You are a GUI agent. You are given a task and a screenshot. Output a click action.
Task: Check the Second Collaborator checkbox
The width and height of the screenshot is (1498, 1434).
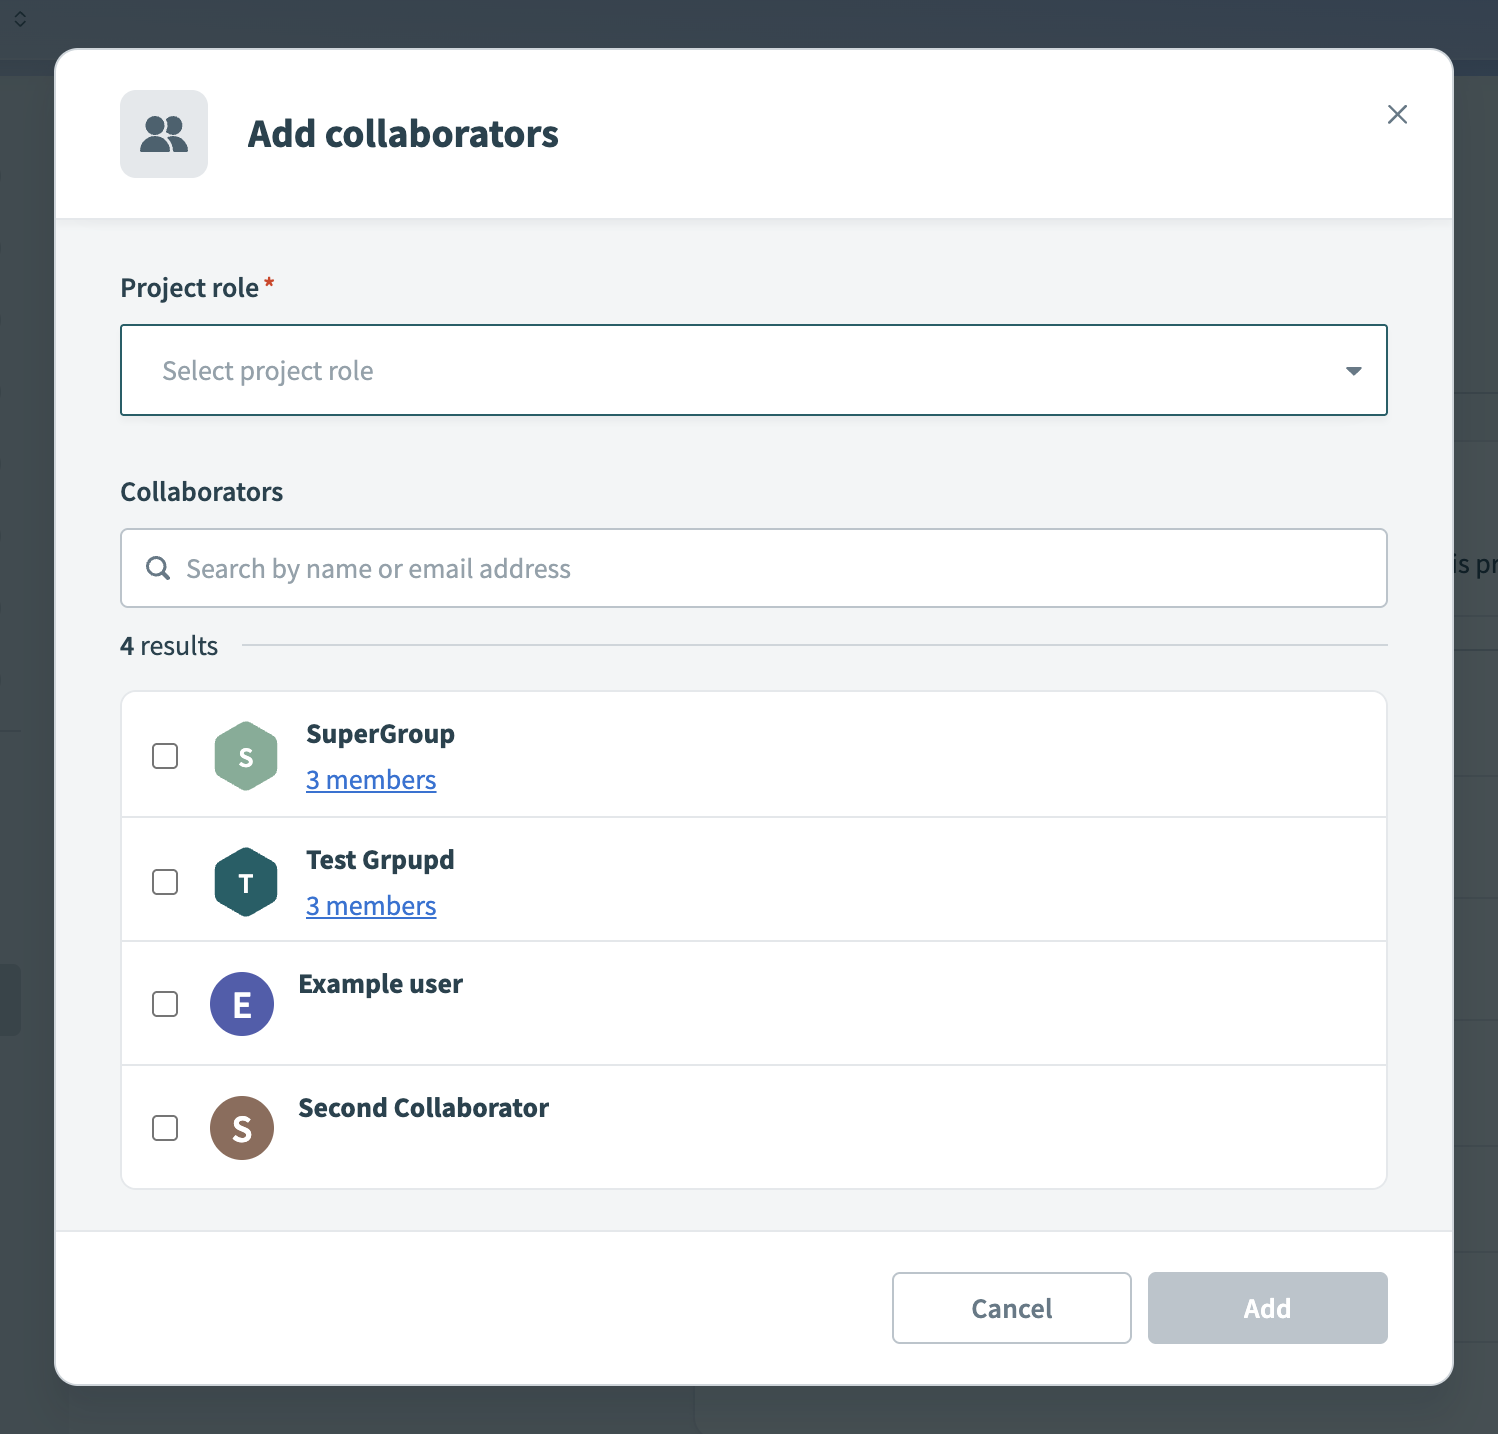coord(164,1127)
